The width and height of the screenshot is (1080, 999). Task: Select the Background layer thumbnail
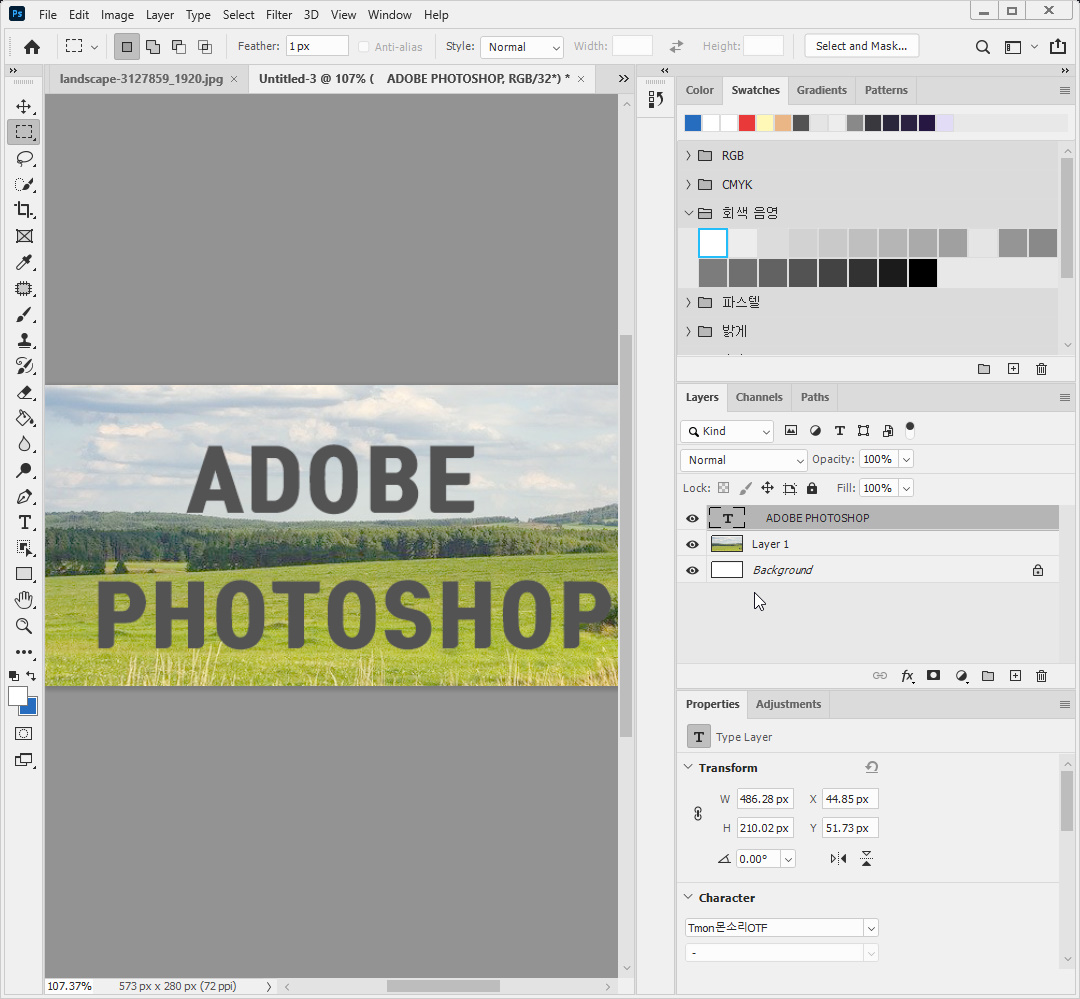point(726,570)
